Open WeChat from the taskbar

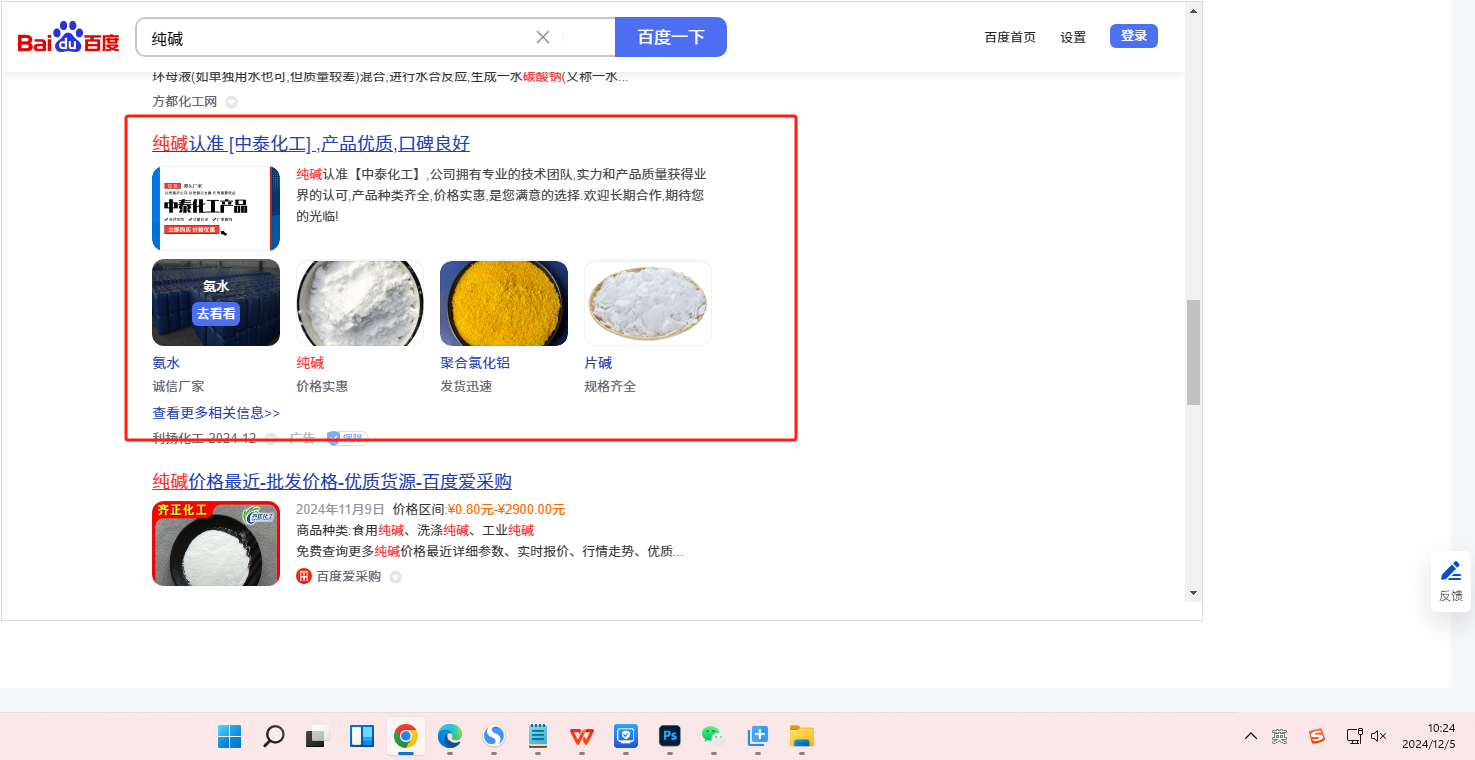712,737
